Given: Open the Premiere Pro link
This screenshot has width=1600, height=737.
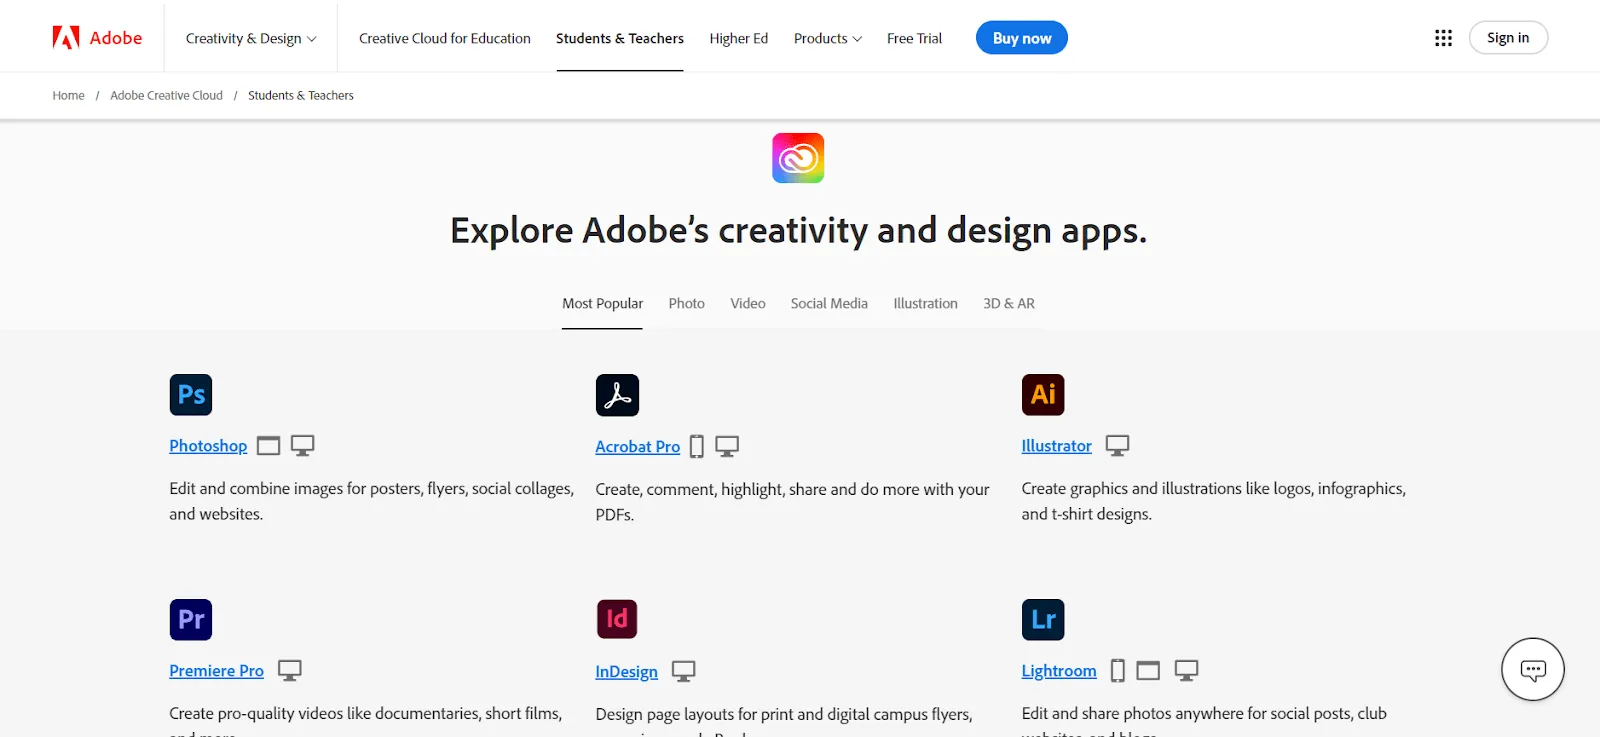Looking at the screenshot, I should 217,671.
